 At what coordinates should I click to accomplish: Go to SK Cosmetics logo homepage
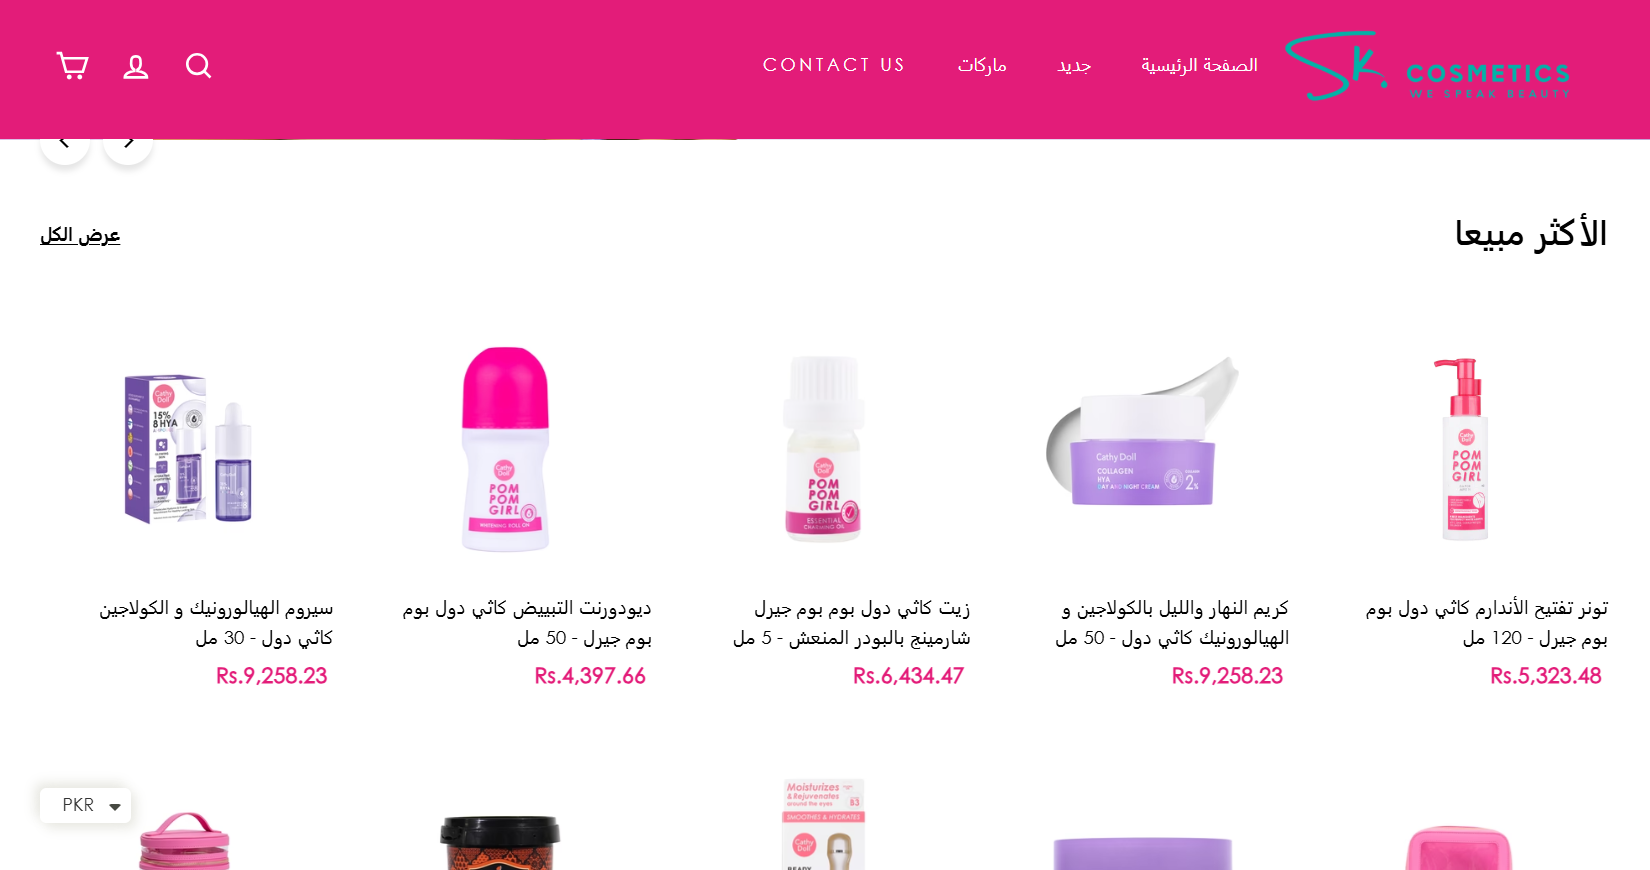click(1428, 66)
